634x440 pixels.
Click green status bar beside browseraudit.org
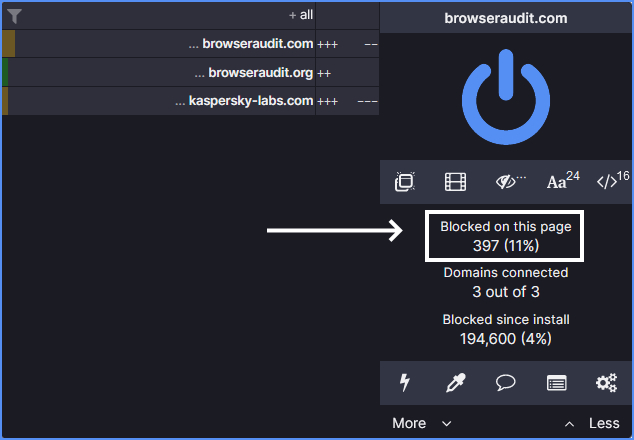tap(5, 72)
